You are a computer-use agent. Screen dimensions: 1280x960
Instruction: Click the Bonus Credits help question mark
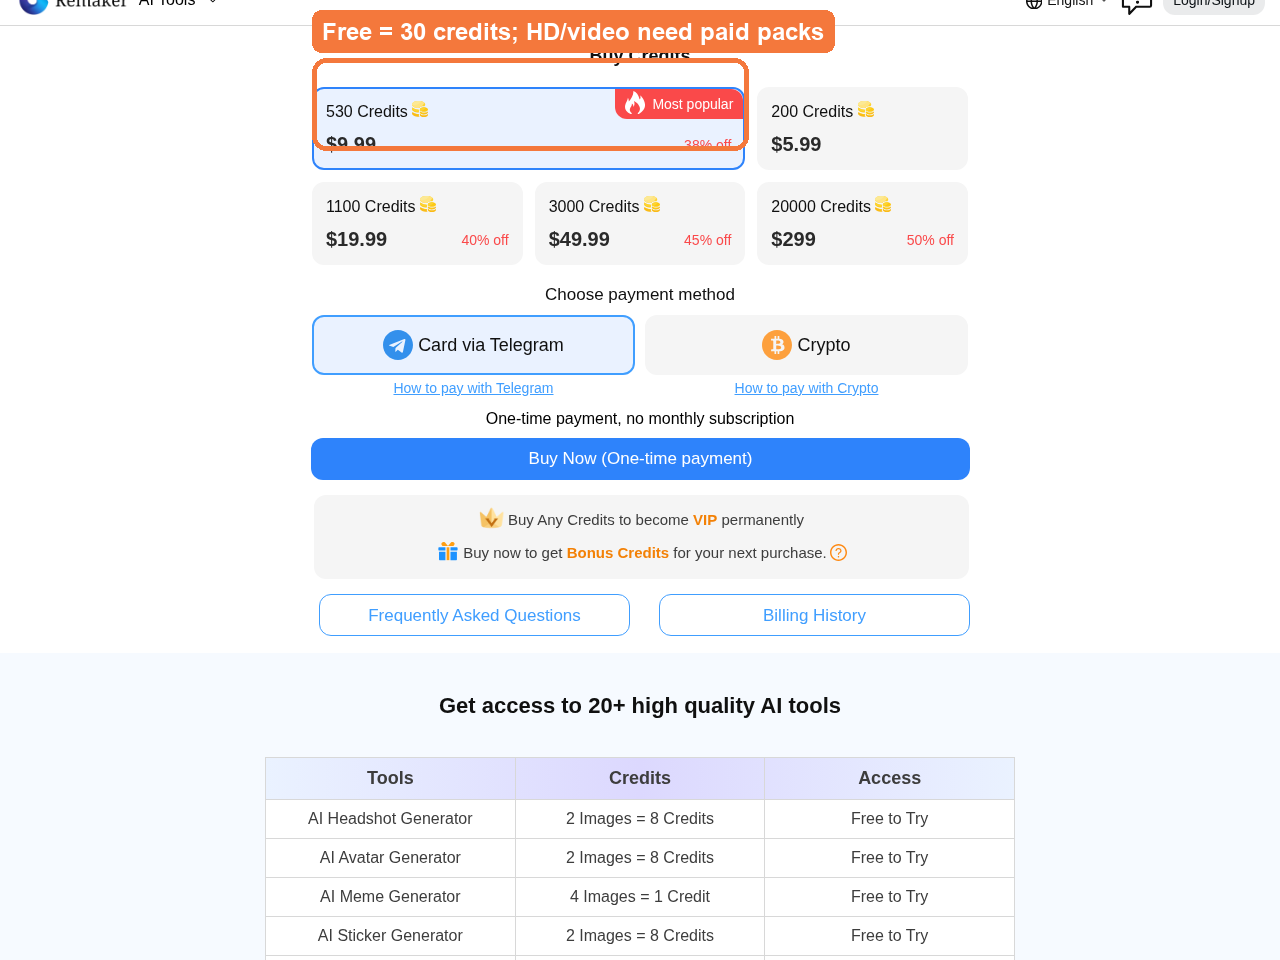(x=839, y=553)
